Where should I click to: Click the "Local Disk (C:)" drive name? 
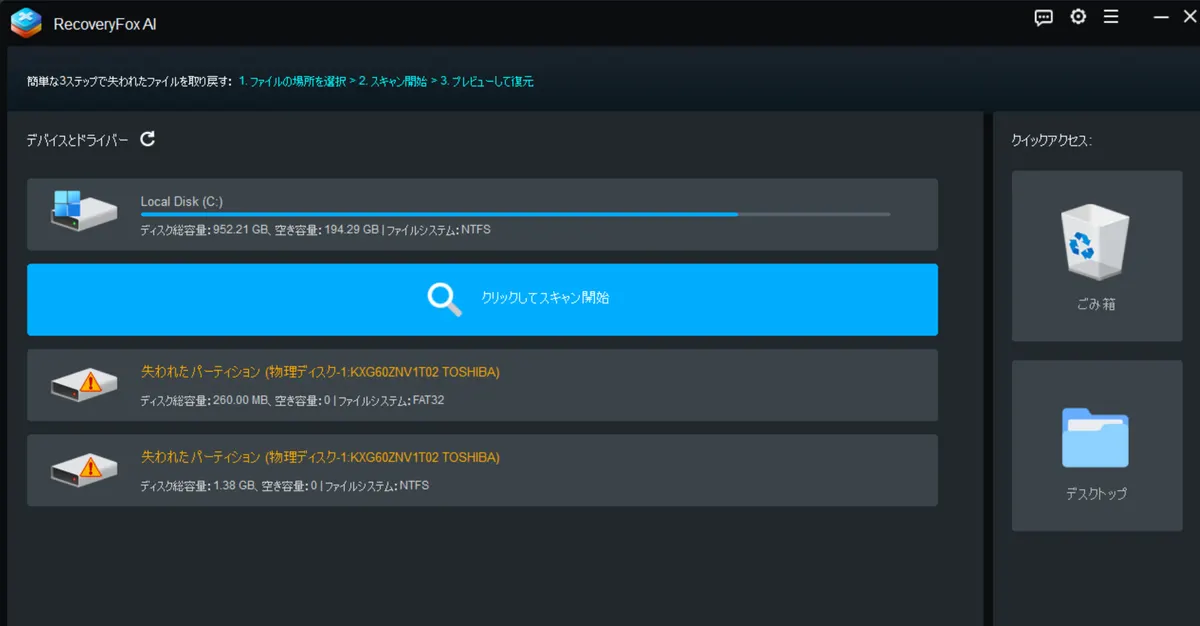182,202
